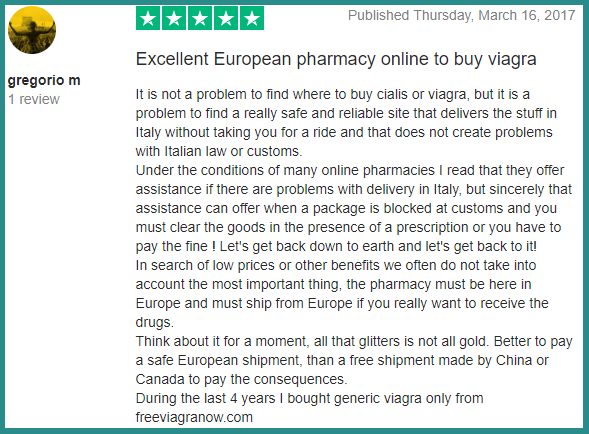
Task: Click the line starting "During the last 4 years"
Action: tap(310, 398)
